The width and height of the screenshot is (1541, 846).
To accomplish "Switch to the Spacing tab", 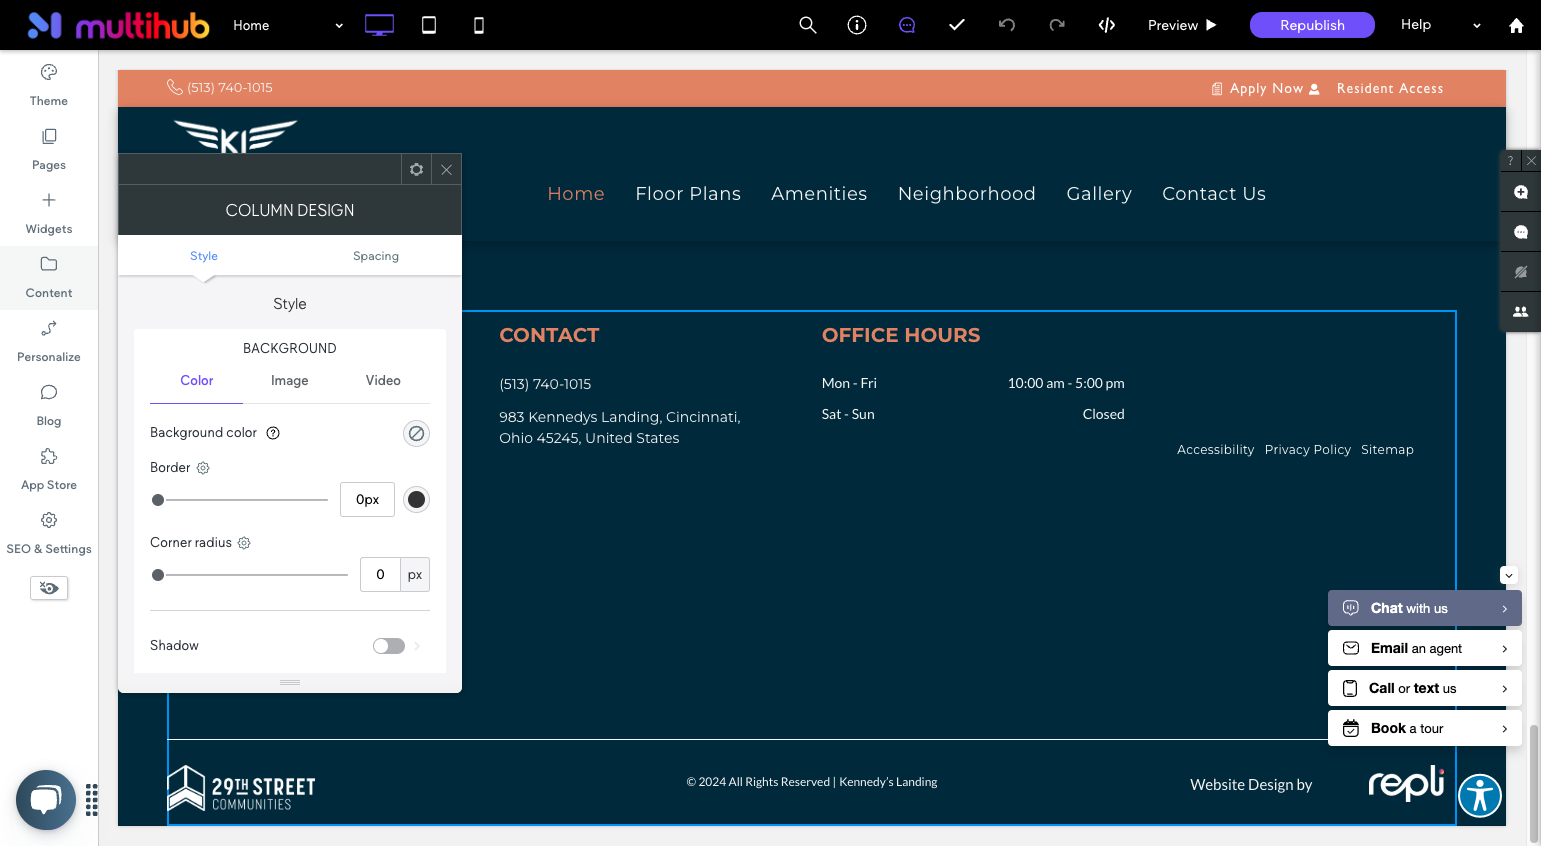I will click(376, 256).
